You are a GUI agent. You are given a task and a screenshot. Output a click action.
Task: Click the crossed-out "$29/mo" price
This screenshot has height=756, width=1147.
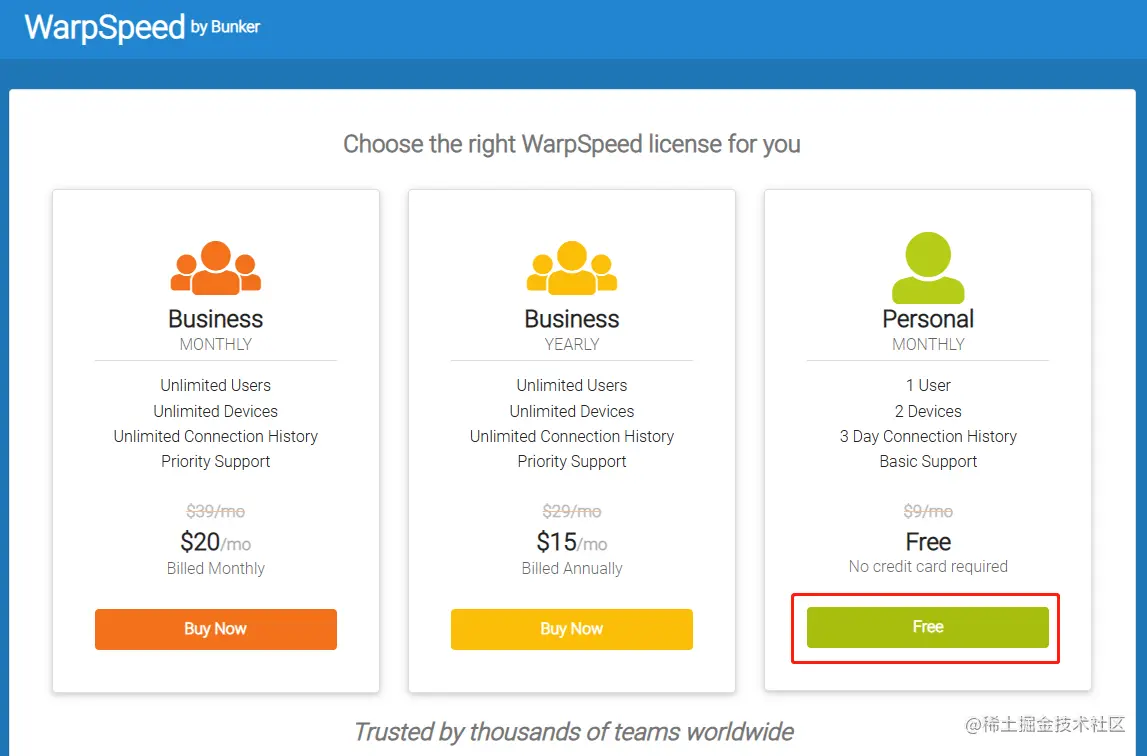[x=572, y=512]
